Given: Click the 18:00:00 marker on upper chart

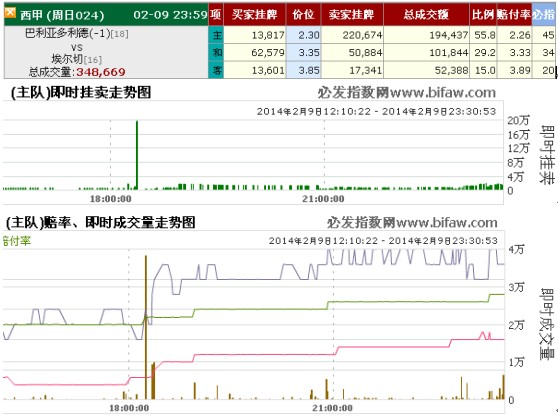Looking at the screenshot, I should tap(110, 199).
